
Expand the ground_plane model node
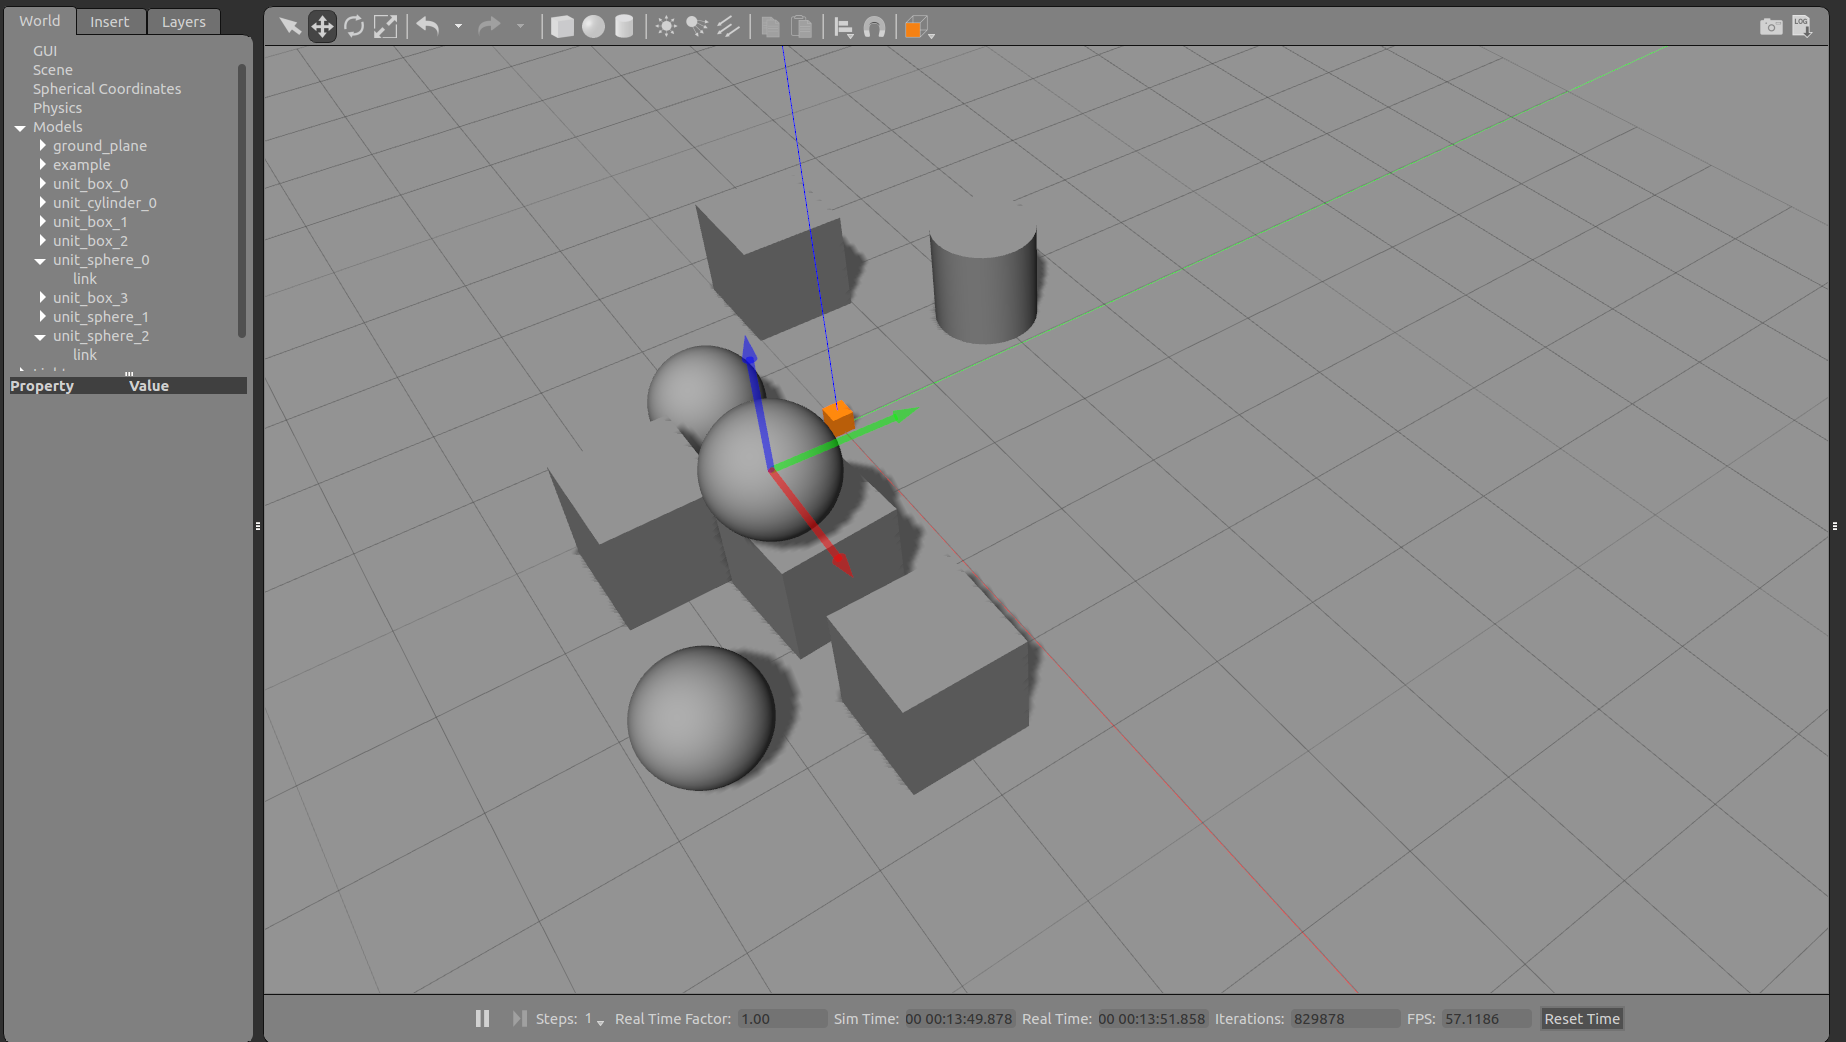pos(43,146)
